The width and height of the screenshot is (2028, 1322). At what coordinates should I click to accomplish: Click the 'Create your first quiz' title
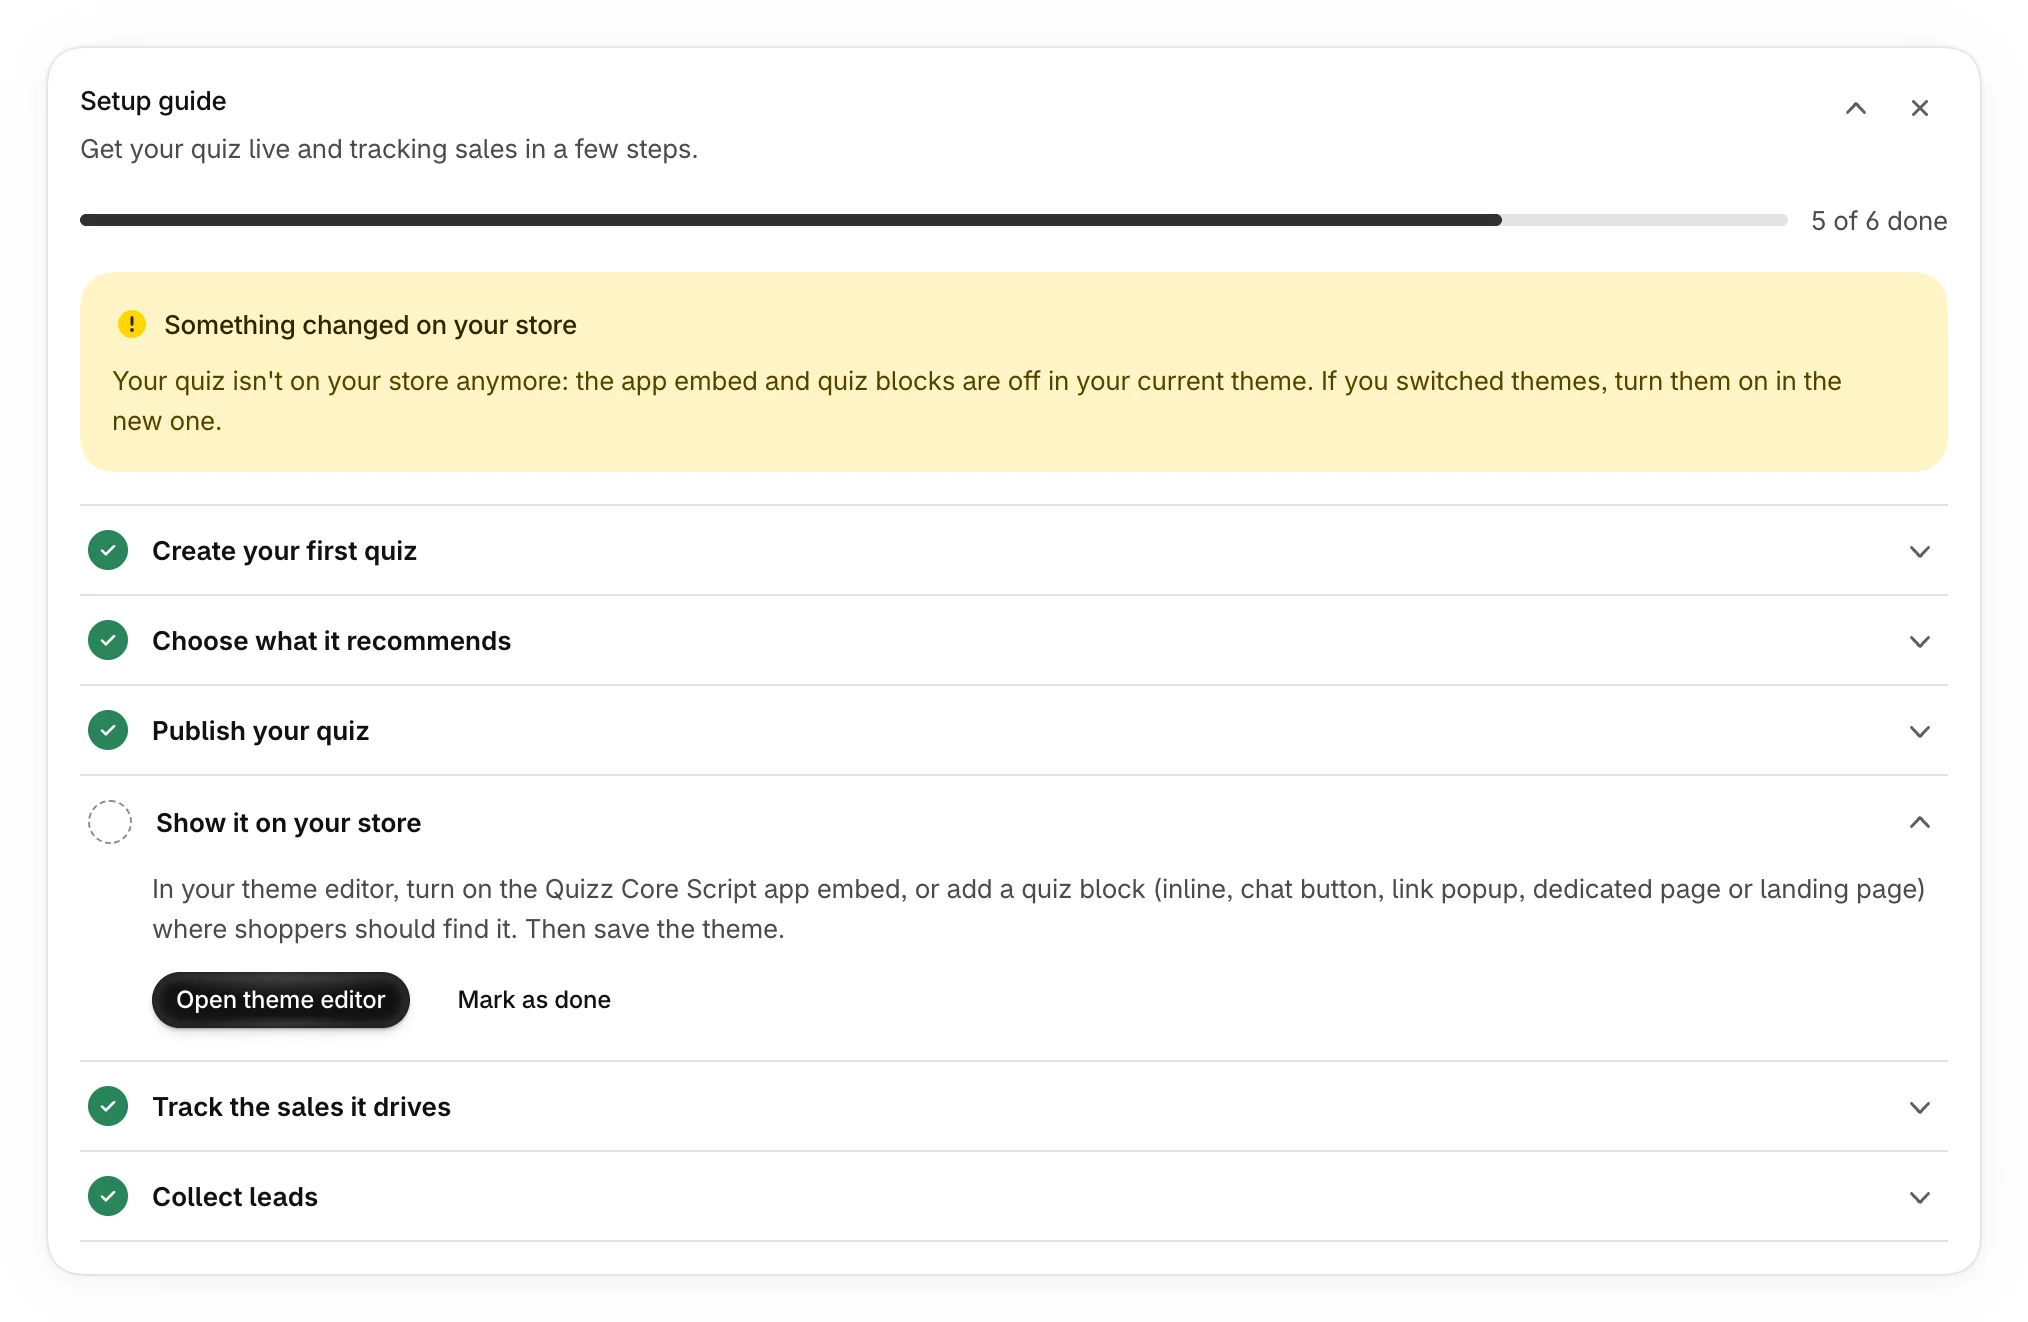coord(284,551)
